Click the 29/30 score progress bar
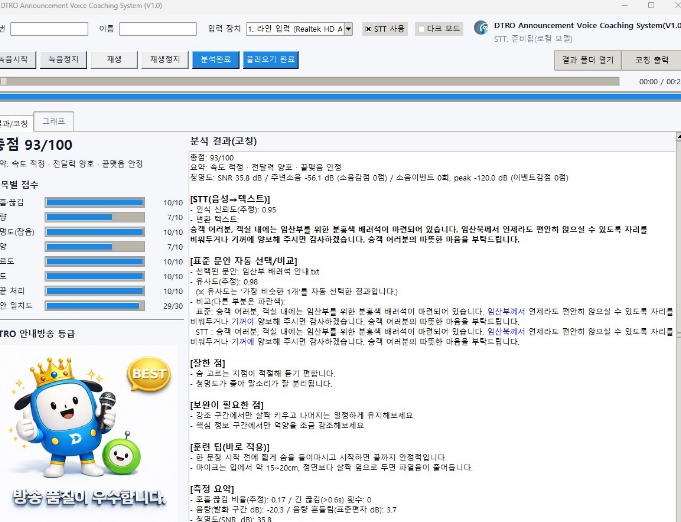Image resolution: width=681 pixels, height=522 pixels. [93, 305]
